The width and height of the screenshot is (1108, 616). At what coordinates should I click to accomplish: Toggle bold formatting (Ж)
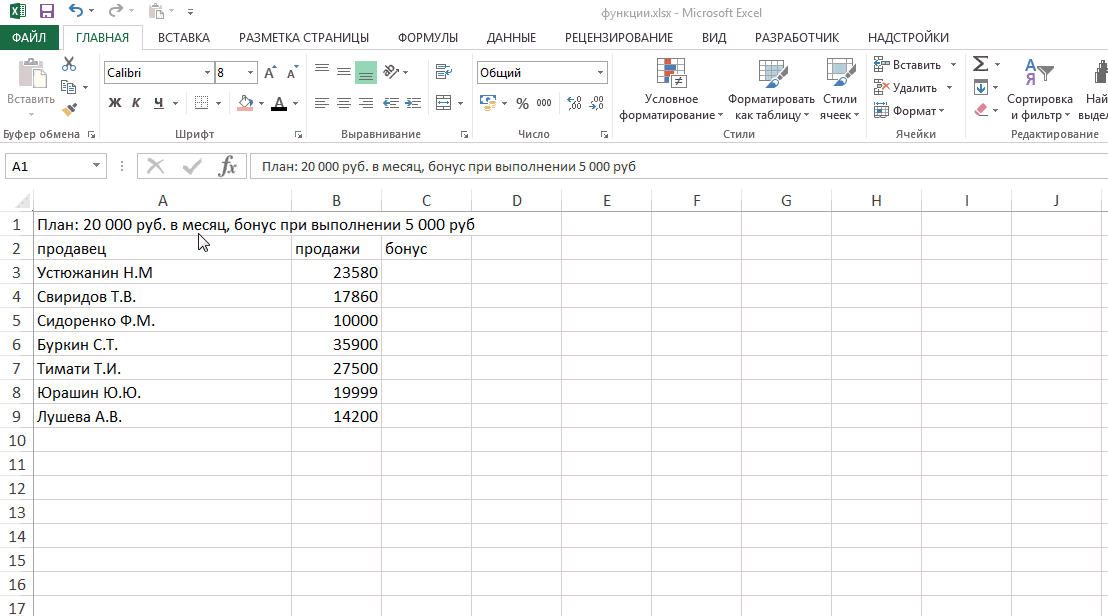click(114, 103)
